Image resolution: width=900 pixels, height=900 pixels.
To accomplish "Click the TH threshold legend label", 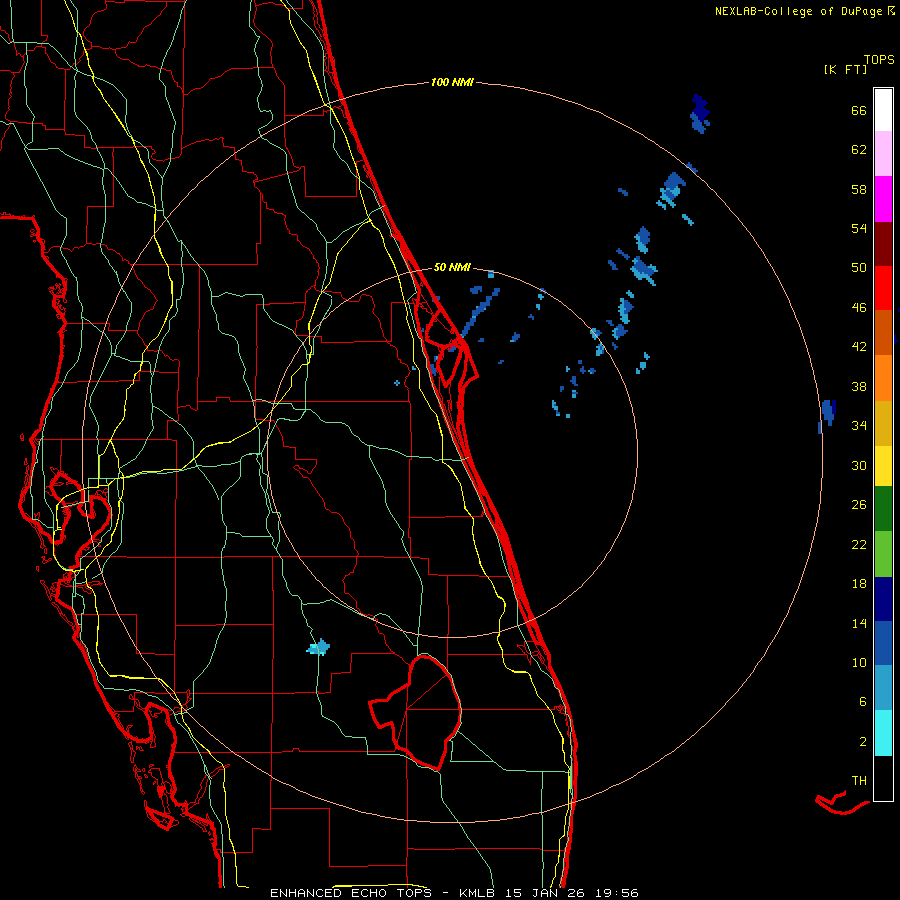I will [x=859, y=781].
